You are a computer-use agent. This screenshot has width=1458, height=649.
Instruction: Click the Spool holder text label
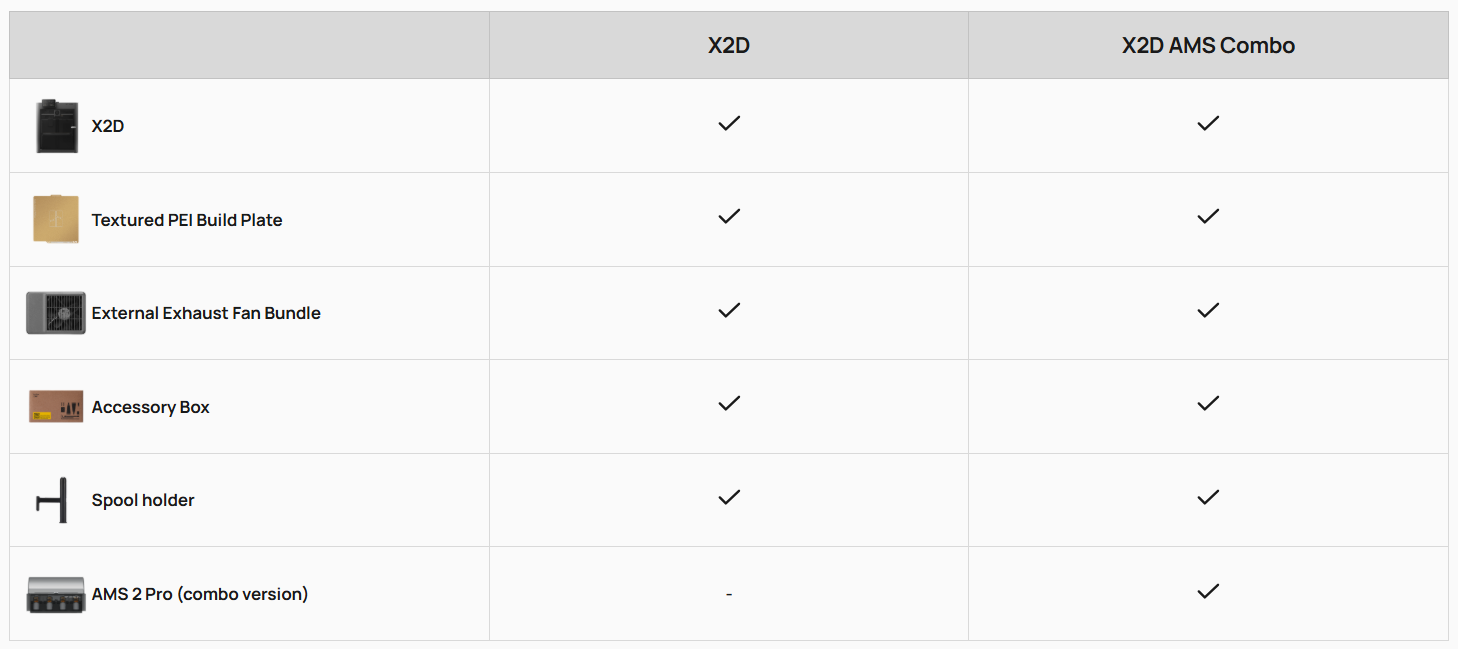(x=143, y=500)
